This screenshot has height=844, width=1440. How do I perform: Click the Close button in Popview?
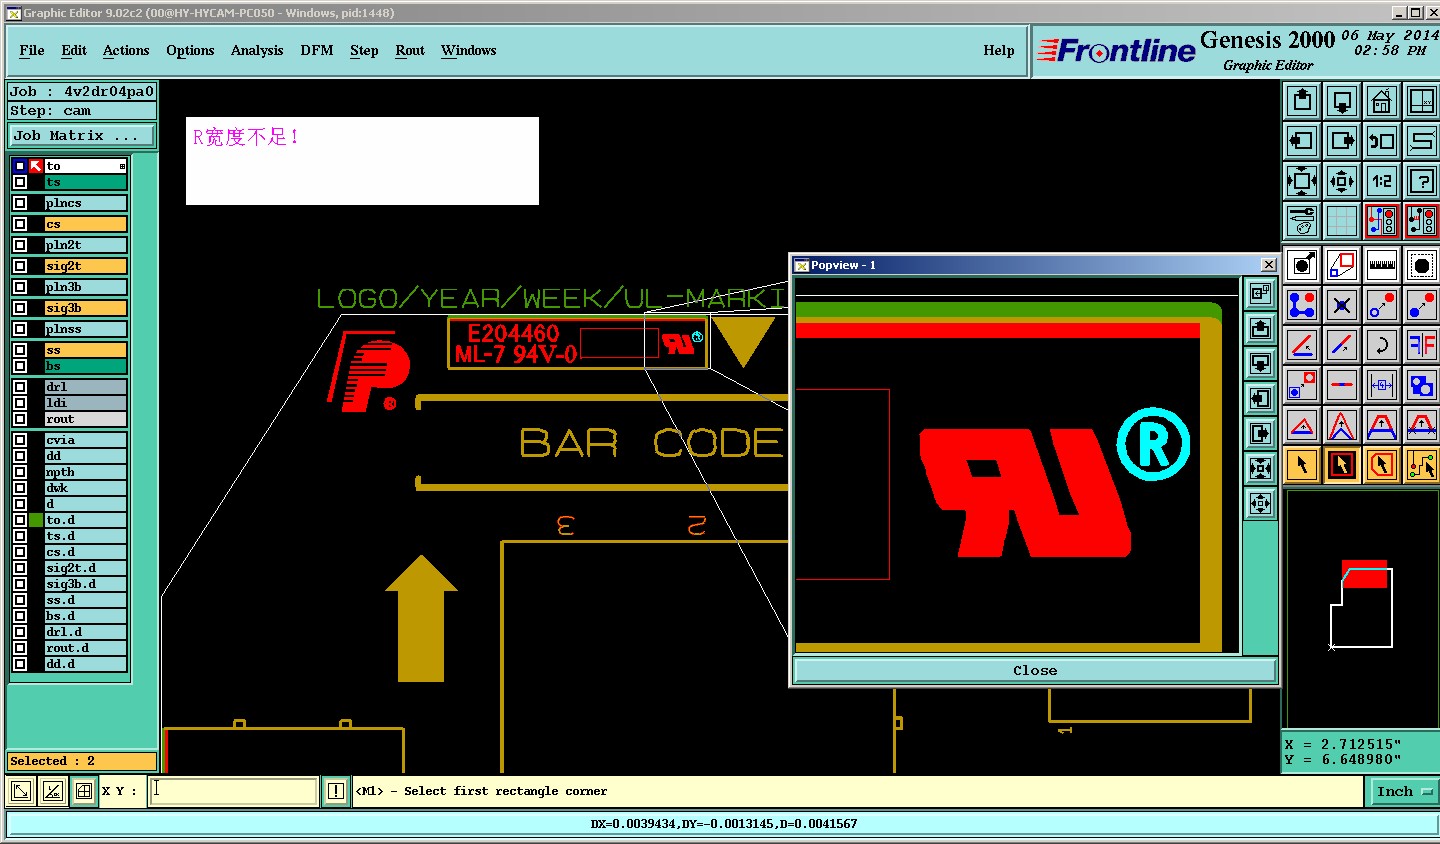(1035, 670)
